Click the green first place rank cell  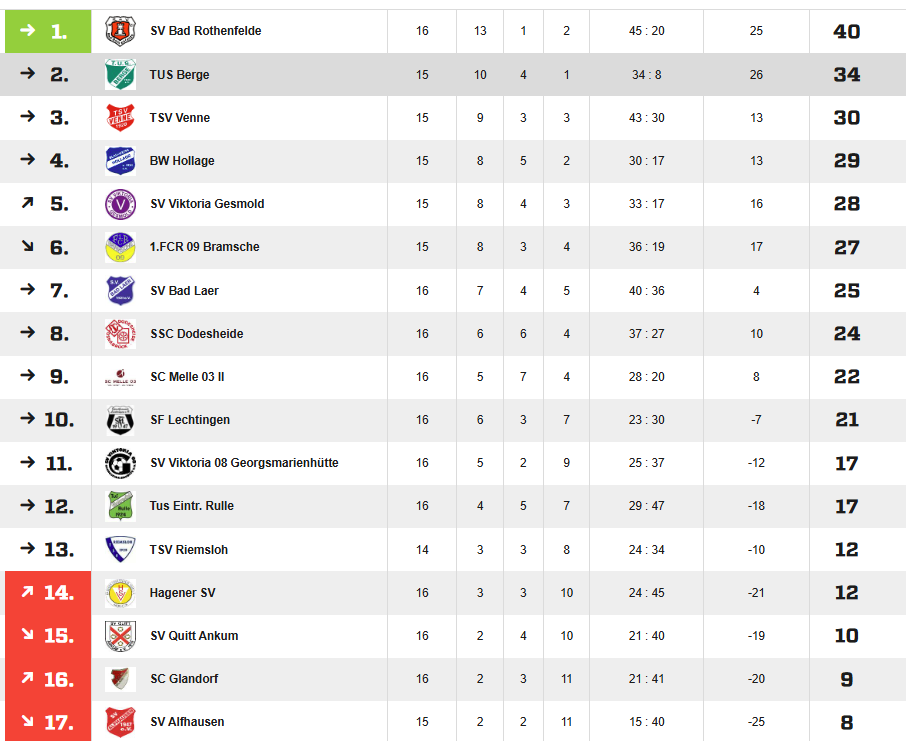[x=48, y=31]
